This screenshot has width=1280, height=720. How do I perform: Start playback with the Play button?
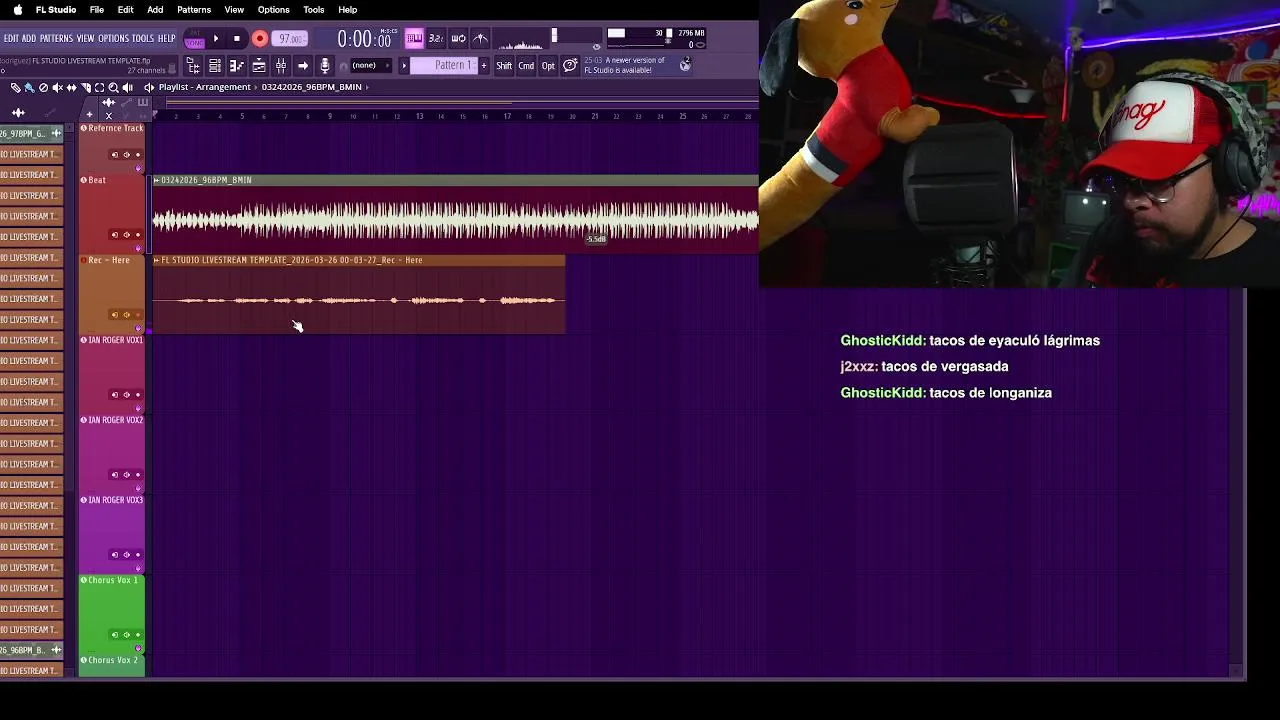coord(216,39)
